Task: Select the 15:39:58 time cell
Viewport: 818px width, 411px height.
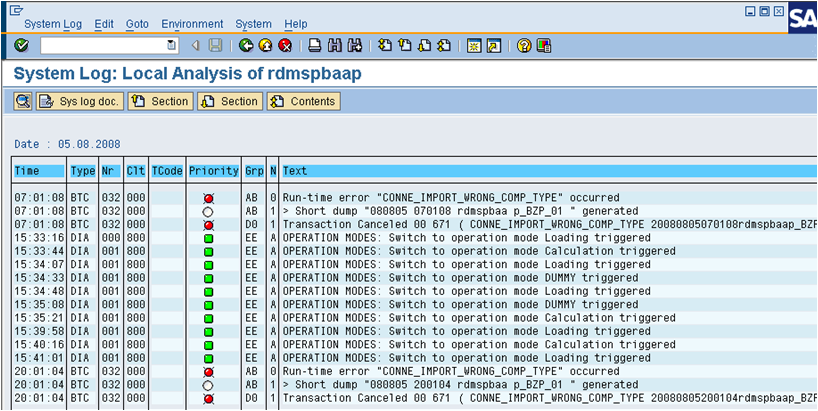Action: click(39, 331)
